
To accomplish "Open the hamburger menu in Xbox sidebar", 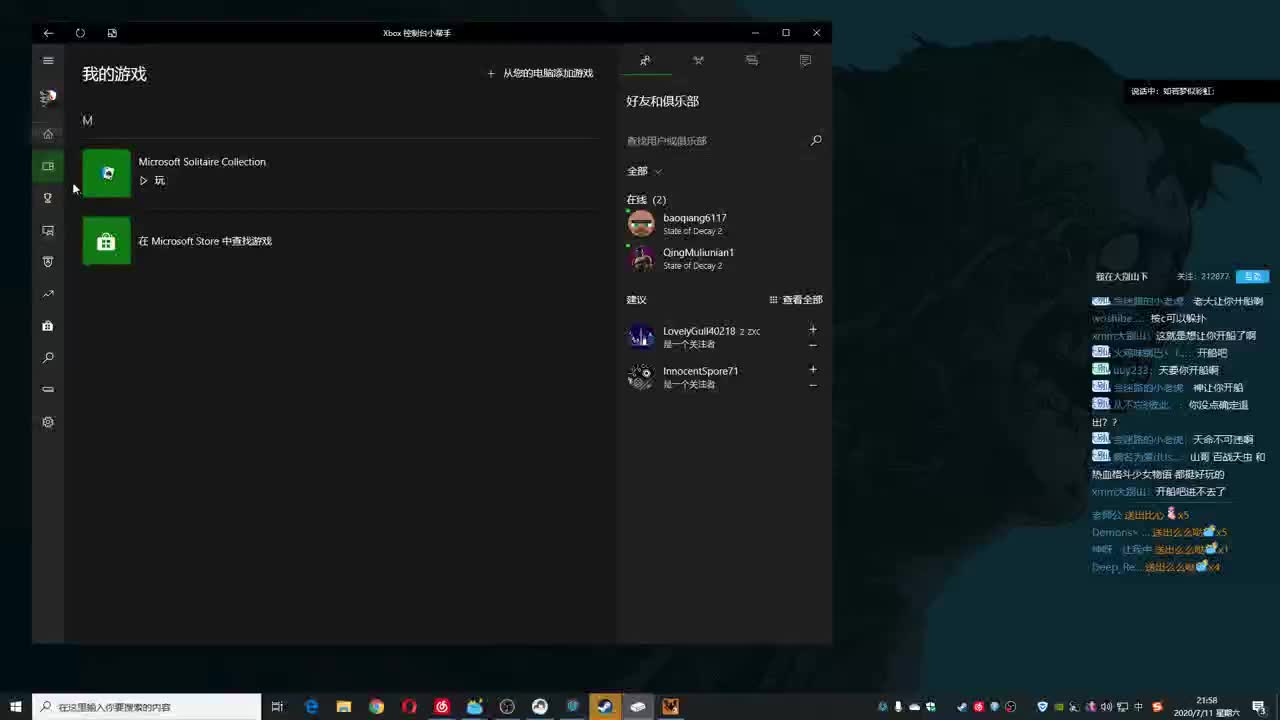I will (x=48, y=61).
